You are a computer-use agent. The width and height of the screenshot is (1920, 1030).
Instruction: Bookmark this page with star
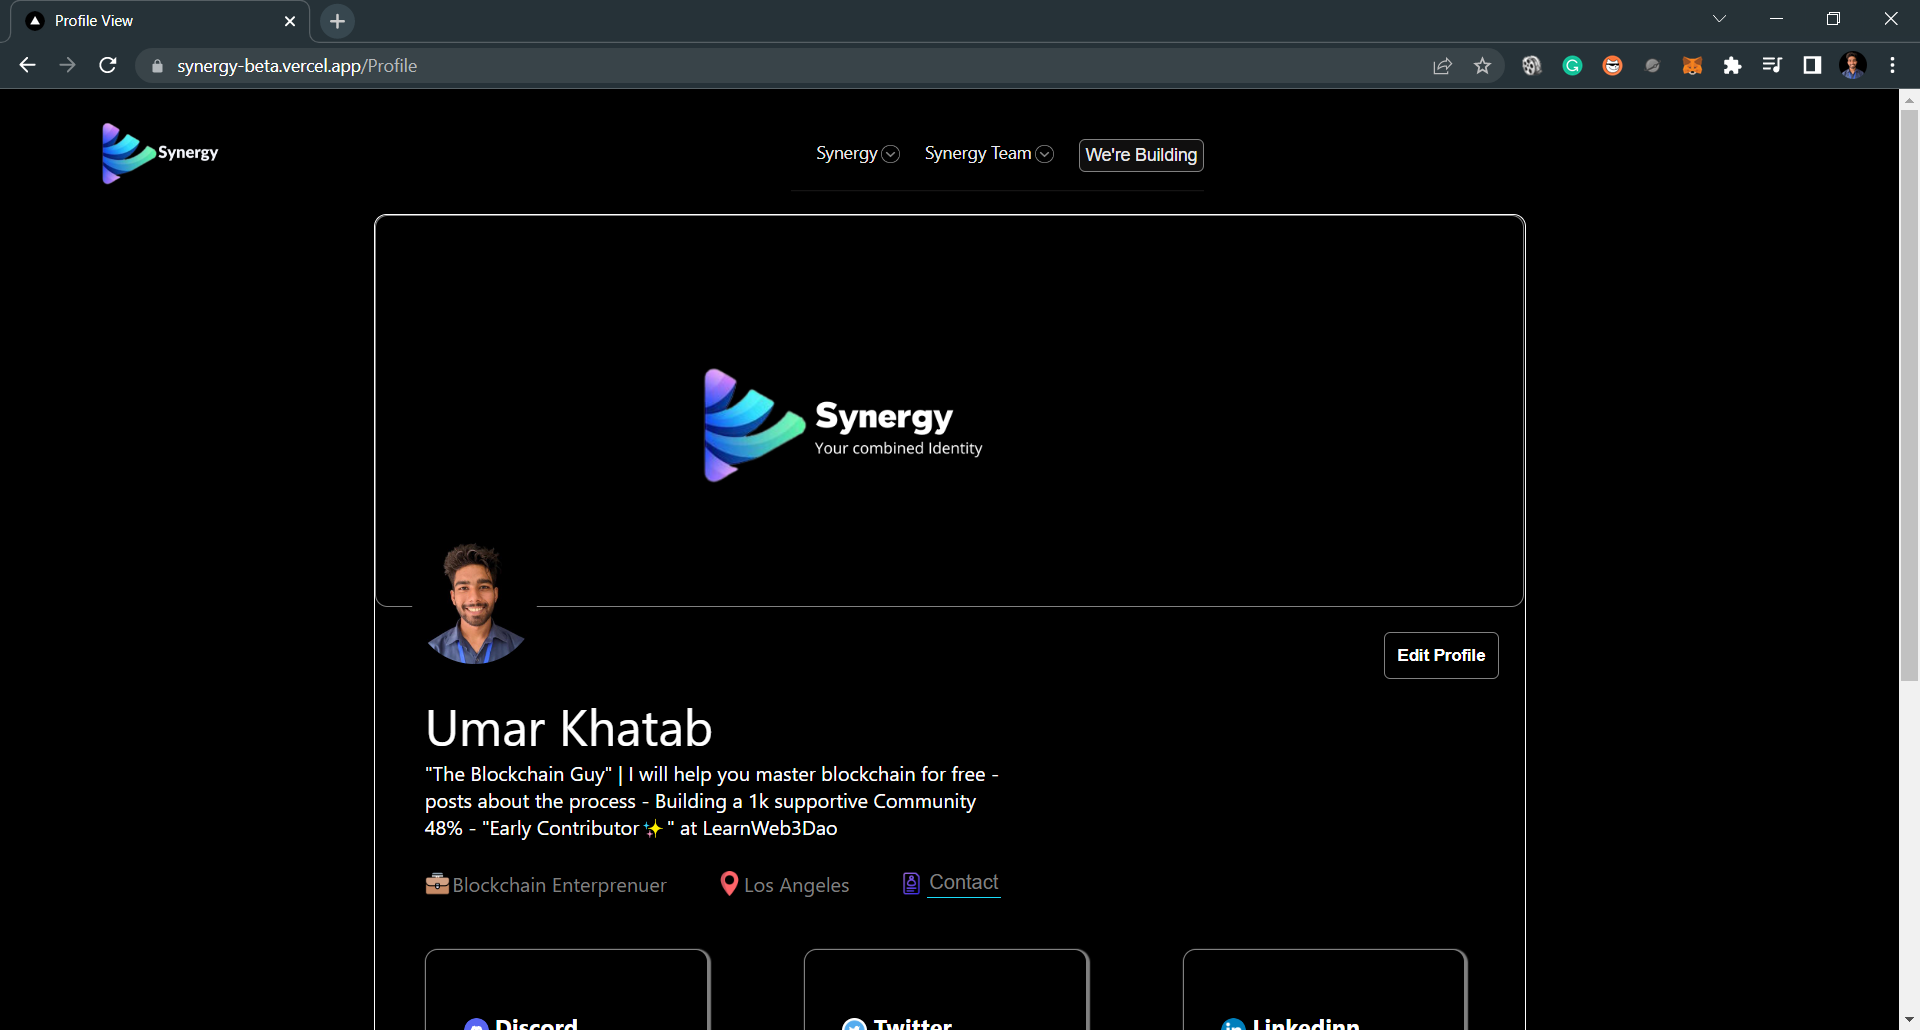(1482, 66)
